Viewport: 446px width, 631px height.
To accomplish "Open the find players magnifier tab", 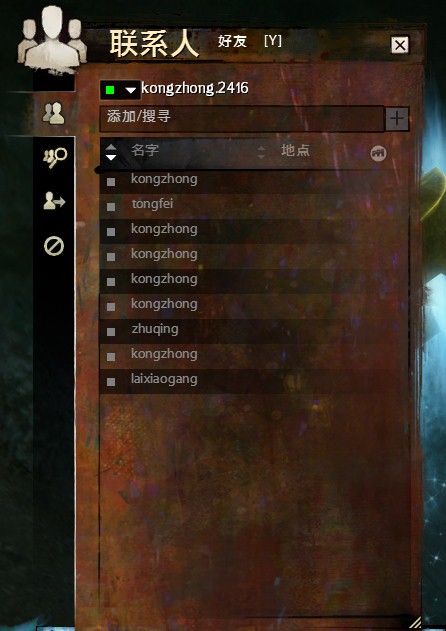I will 54,158.
